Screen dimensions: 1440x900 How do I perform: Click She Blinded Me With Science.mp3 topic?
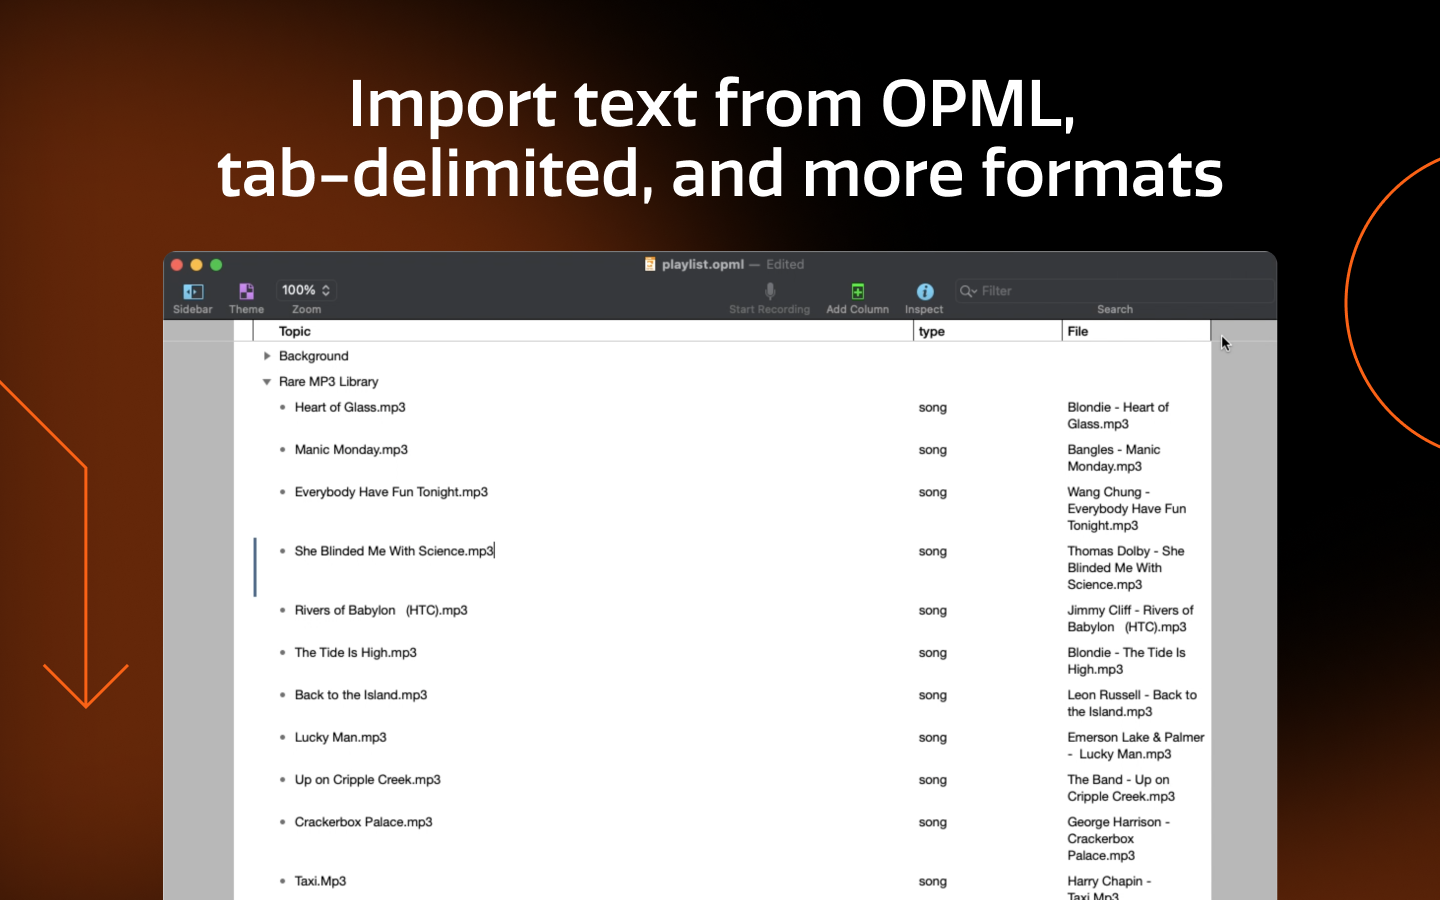pos(394,551)
